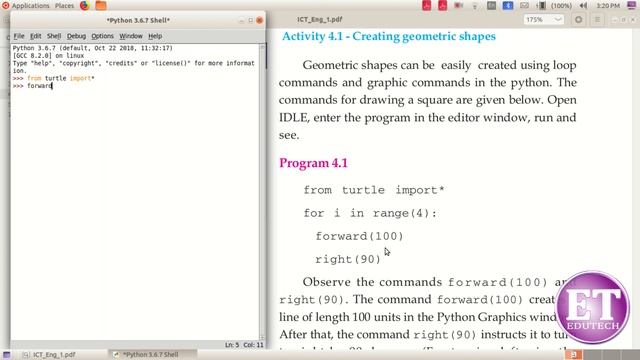Minimize the Python 3.6.7 Shell window
This screenshot has height=360, width=640.
(241, 20)
